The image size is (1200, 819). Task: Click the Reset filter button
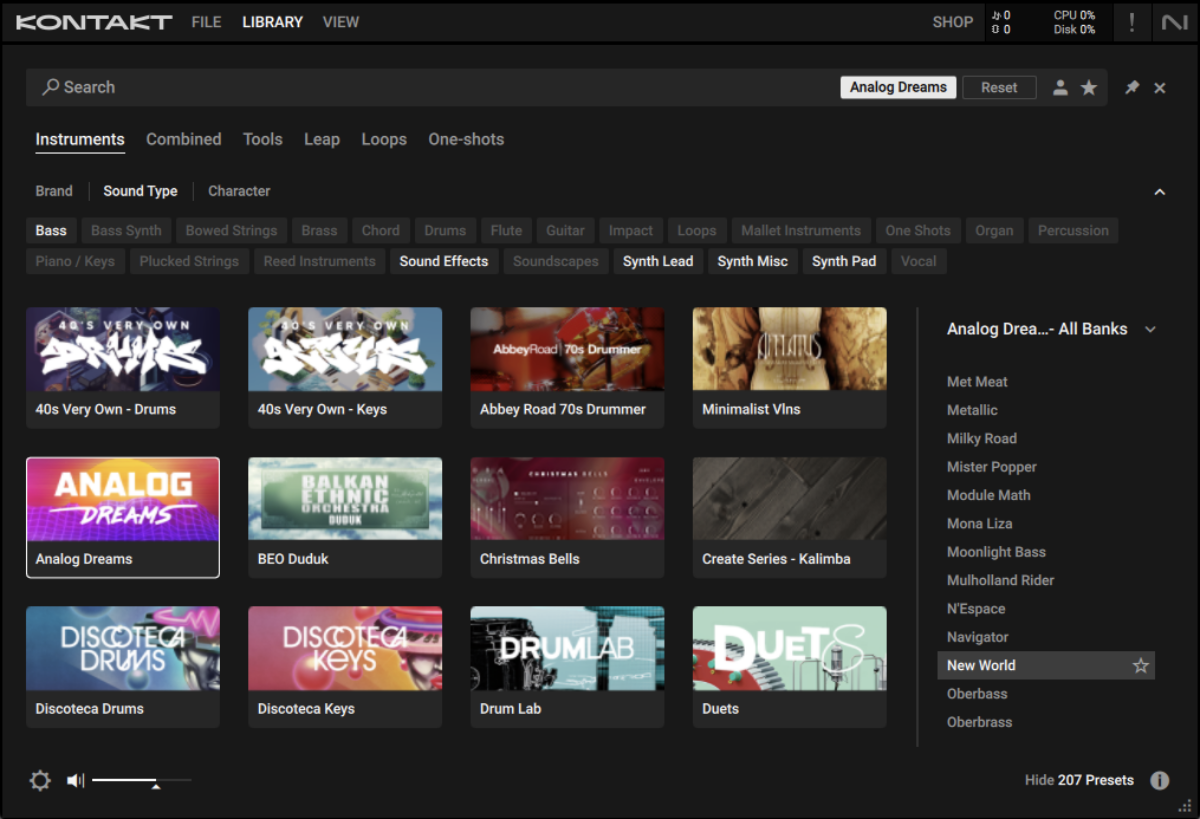(x=999, y=87)
